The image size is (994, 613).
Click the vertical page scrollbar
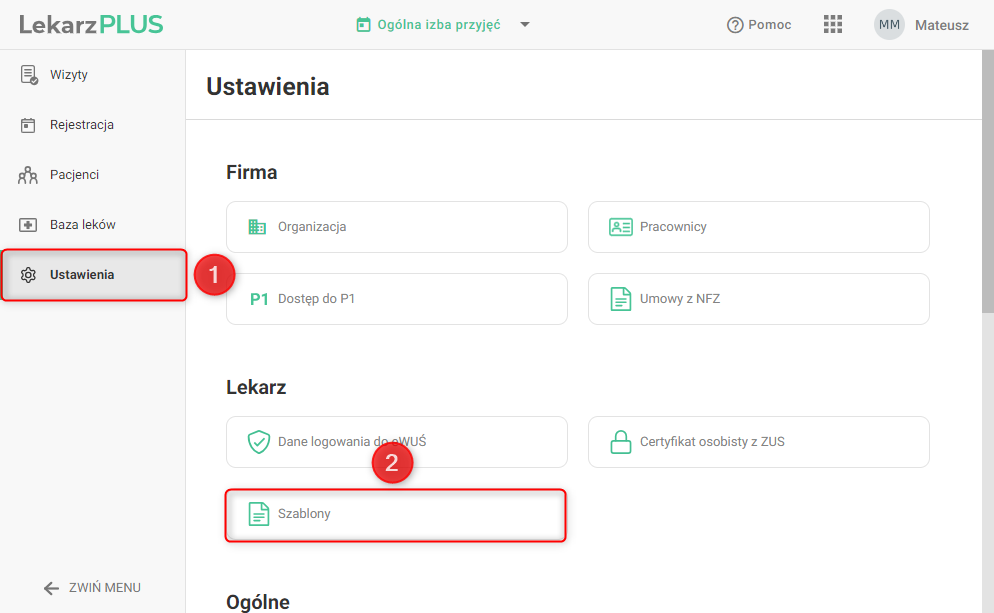click(x=987, y=200)
